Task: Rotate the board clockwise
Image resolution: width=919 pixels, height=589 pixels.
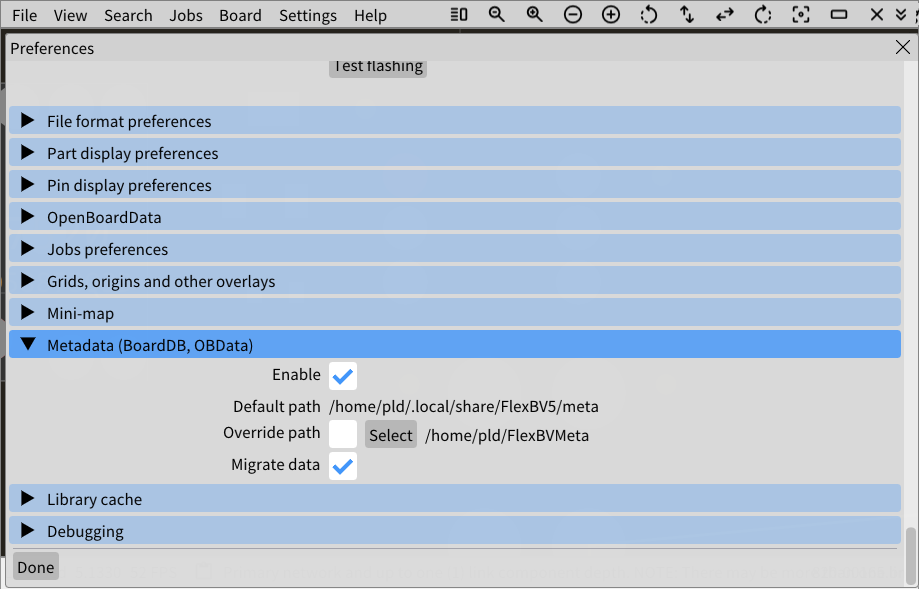Action: [762, 15]
